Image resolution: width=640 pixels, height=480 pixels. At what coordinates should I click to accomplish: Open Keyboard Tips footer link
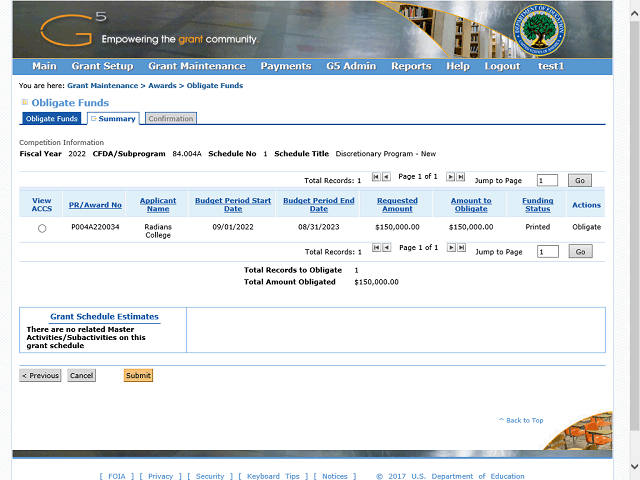[x=273, y=476]
